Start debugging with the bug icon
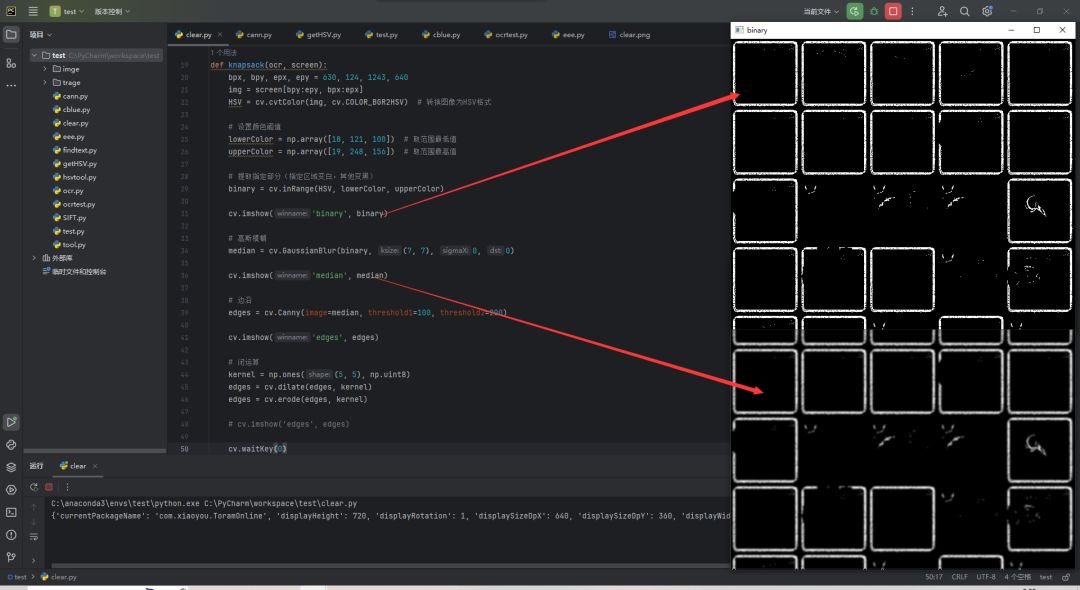Viewport: 1080px width, 590px height. (874, 11)
